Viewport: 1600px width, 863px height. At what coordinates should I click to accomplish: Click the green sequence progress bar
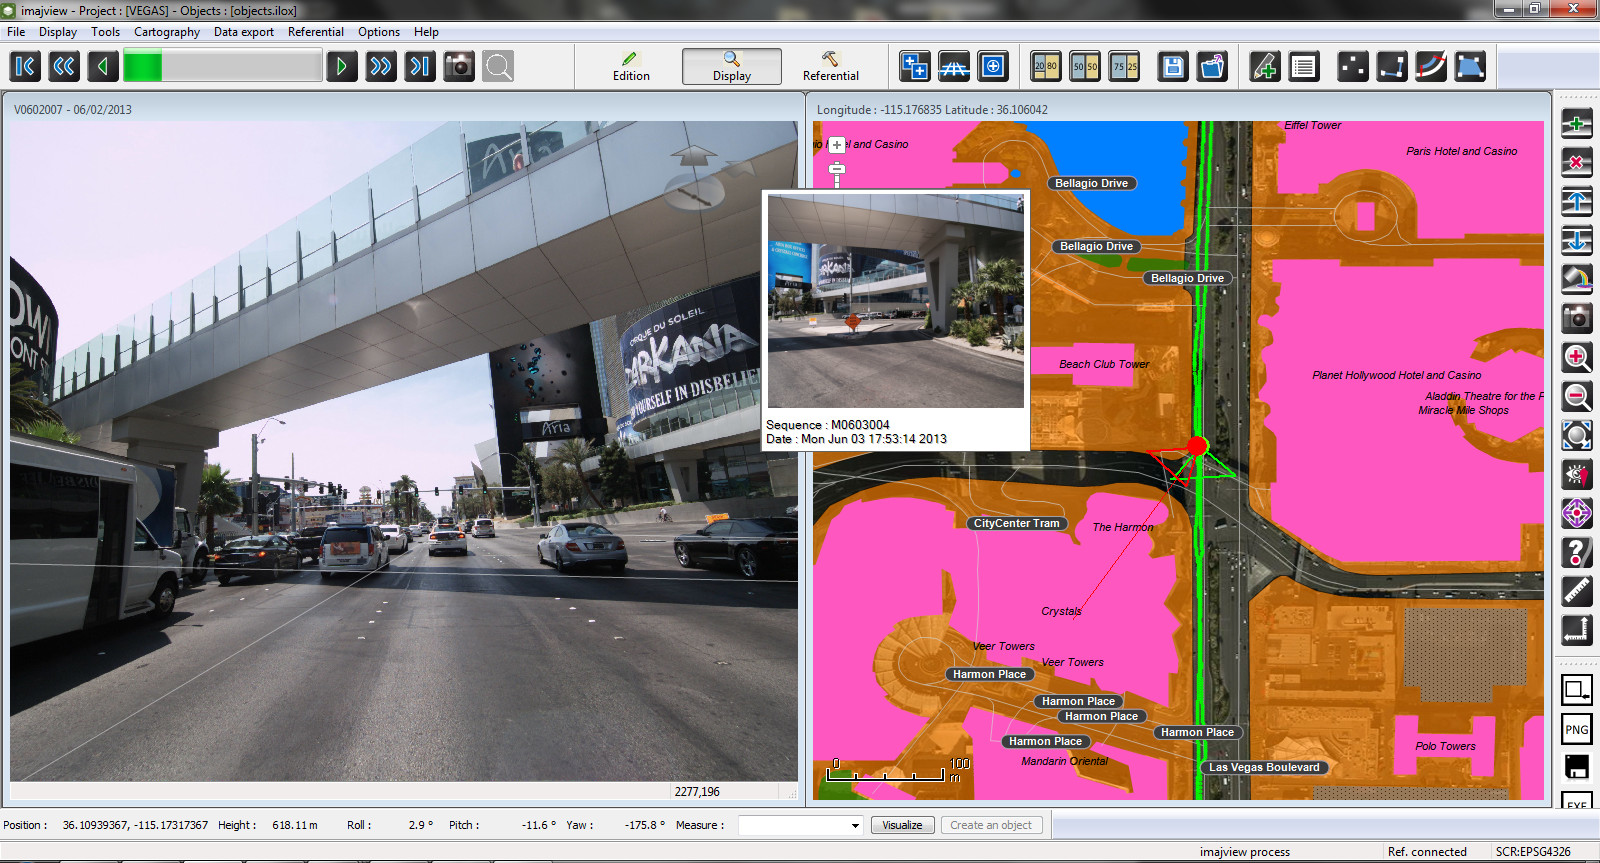coord(222,67)
